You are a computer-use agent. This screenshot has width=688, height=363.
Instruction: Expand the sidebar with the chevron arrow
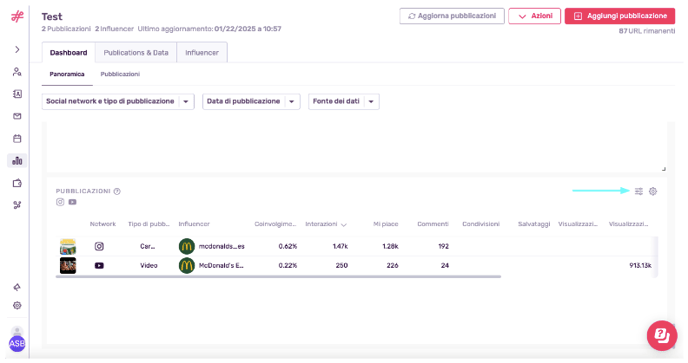[x=17, y=50]
